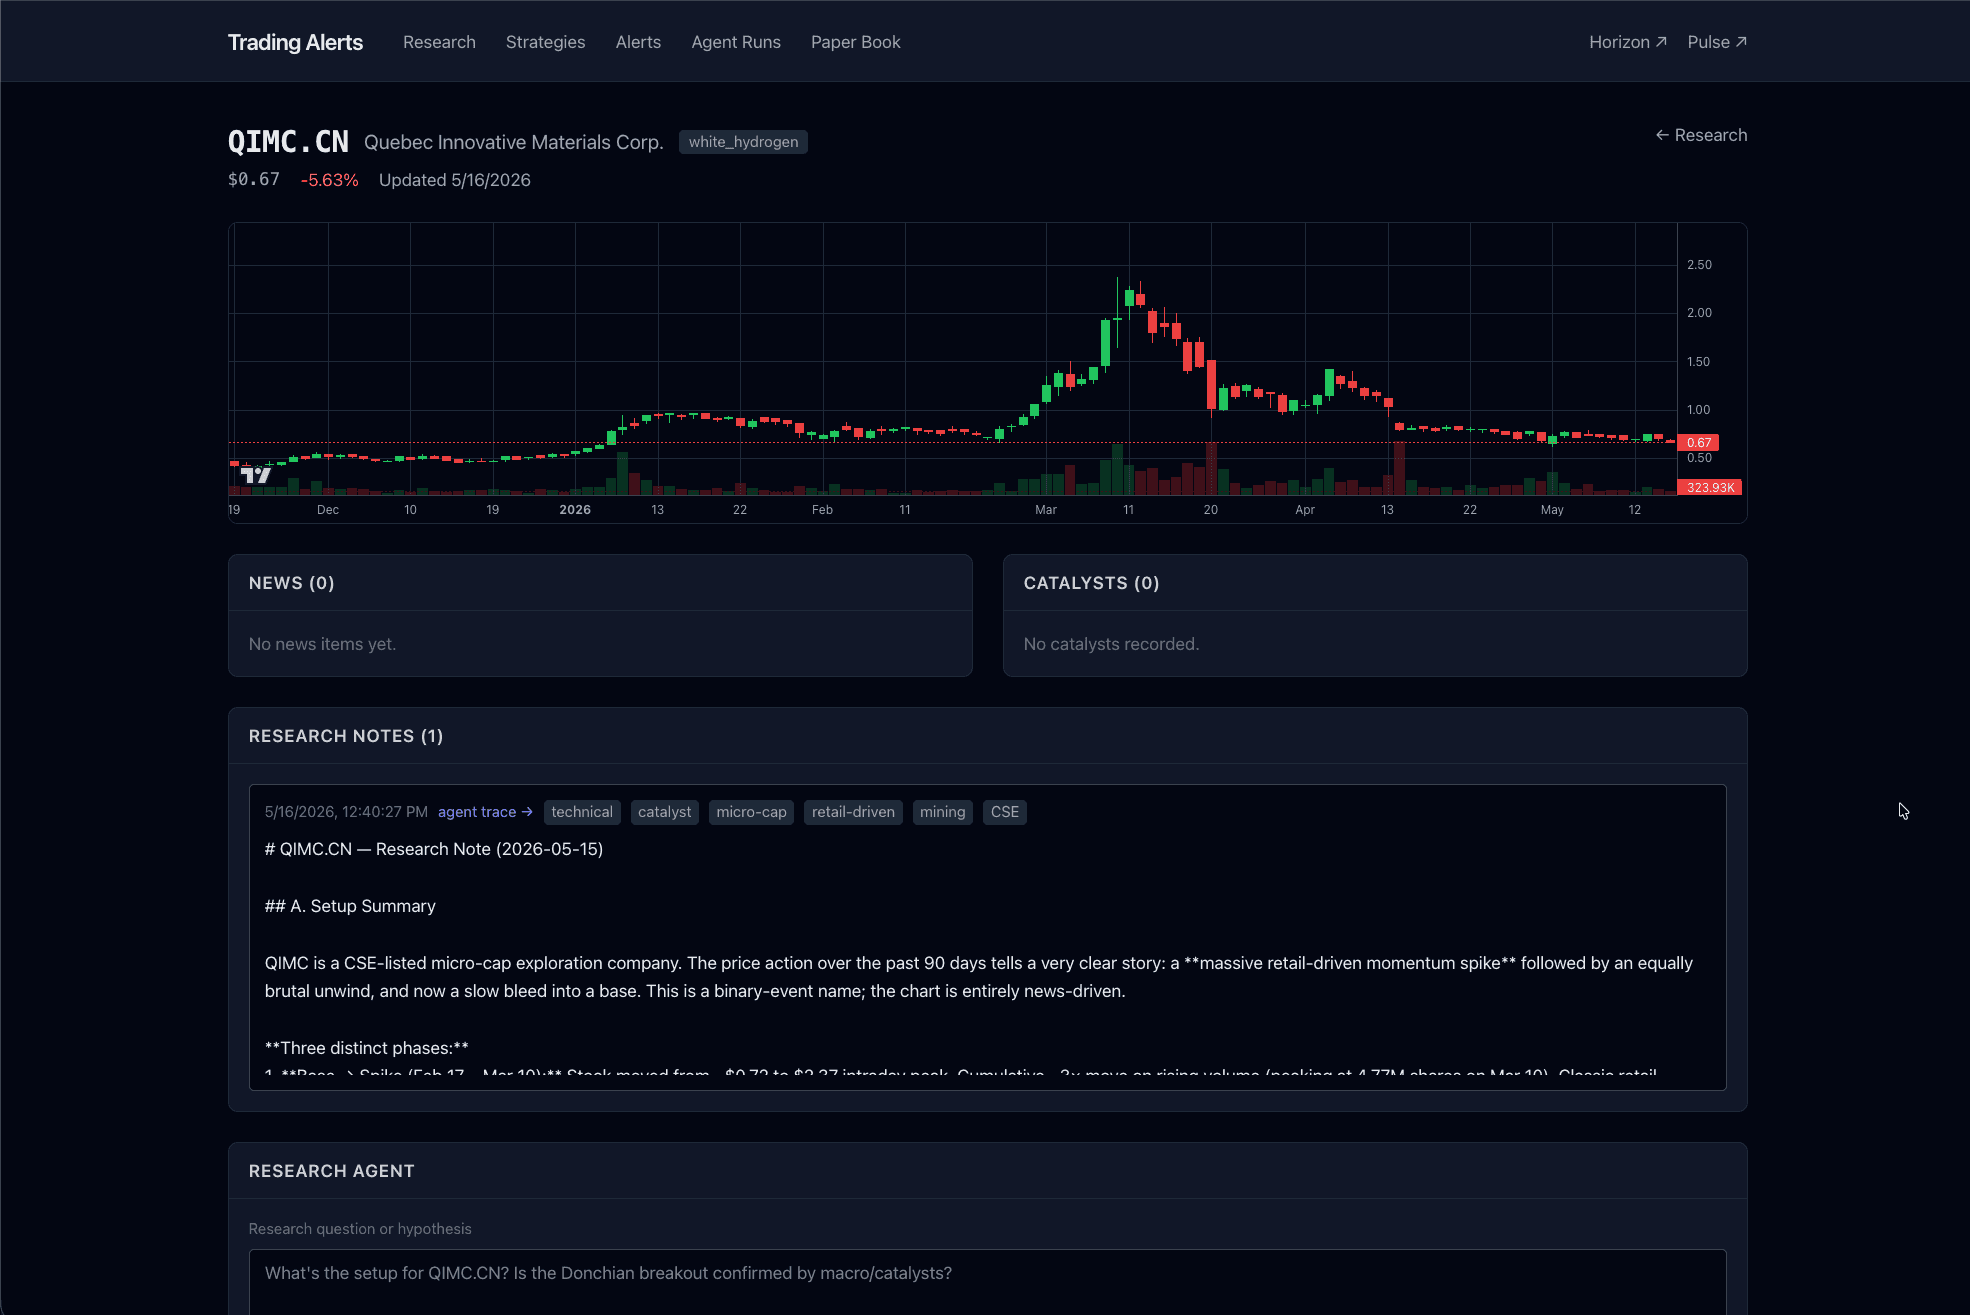Screen dimensions: 1970x1315
Task: Click 'No news items yet.' text
Action: click(x=322, y=644)
